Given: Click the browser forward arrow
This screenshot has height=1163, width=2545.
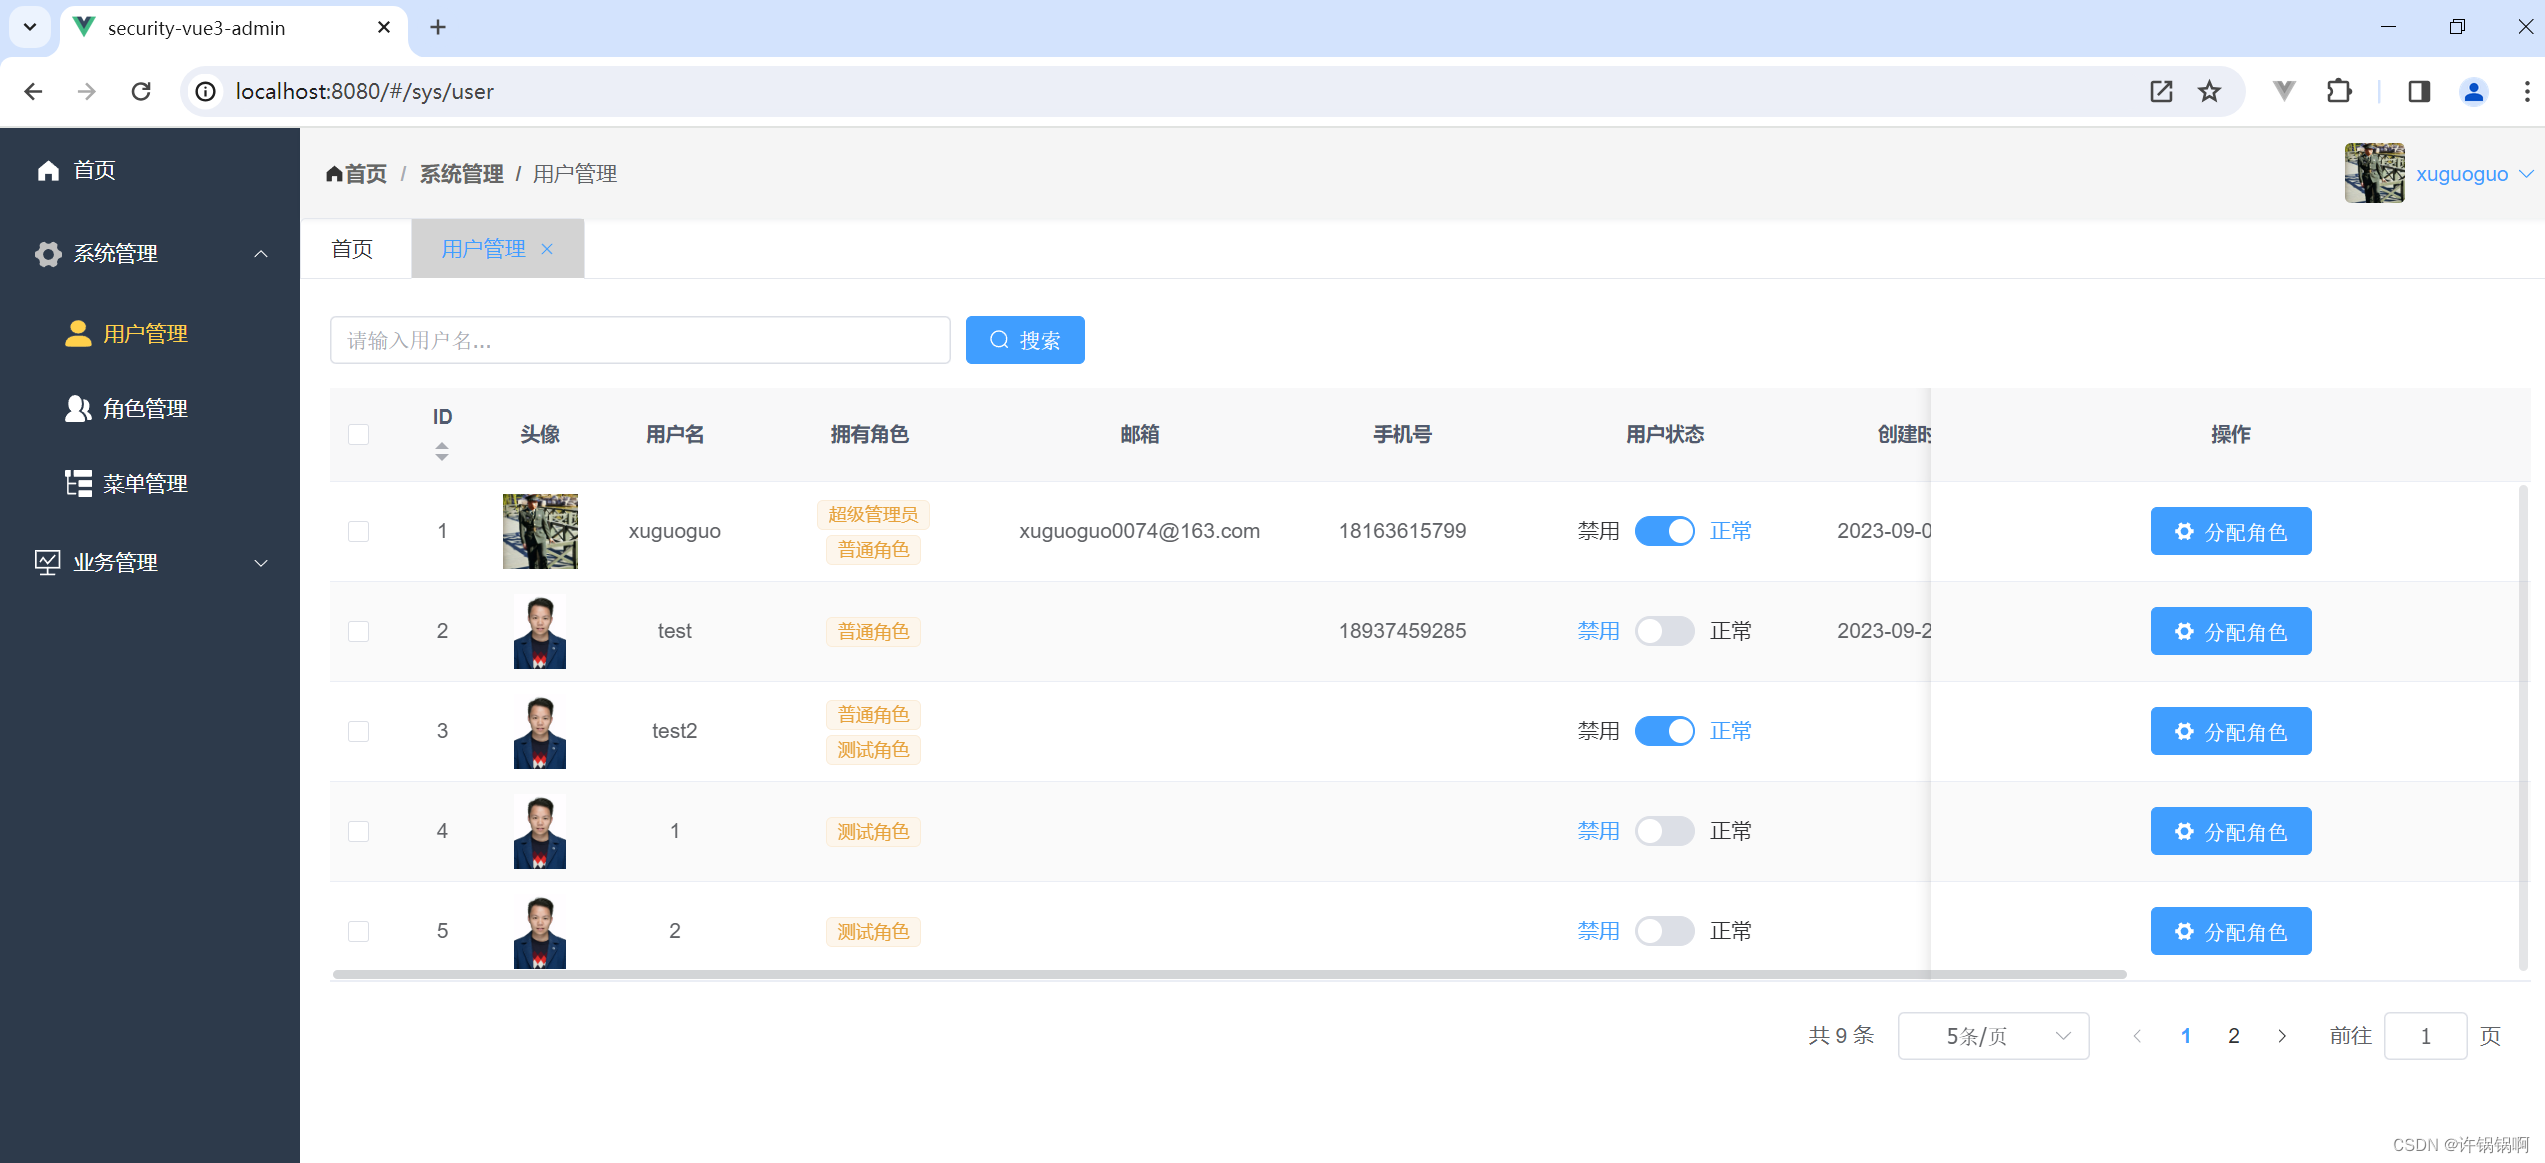Looking at the screenshot, I should click(x=87, y=92).
